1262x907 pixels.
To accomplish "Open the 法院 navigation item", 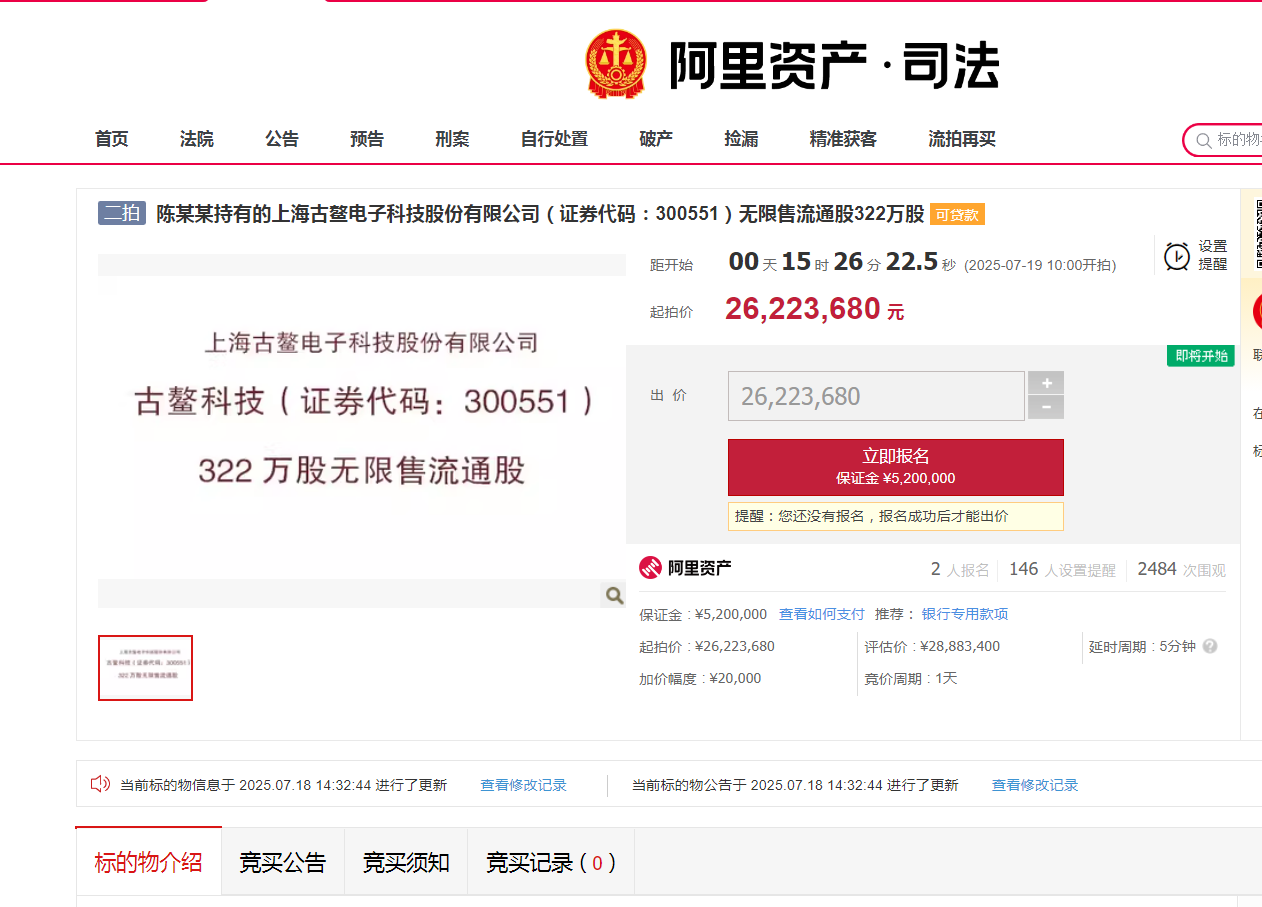I will pyautogui.click(x=197, y=139).
